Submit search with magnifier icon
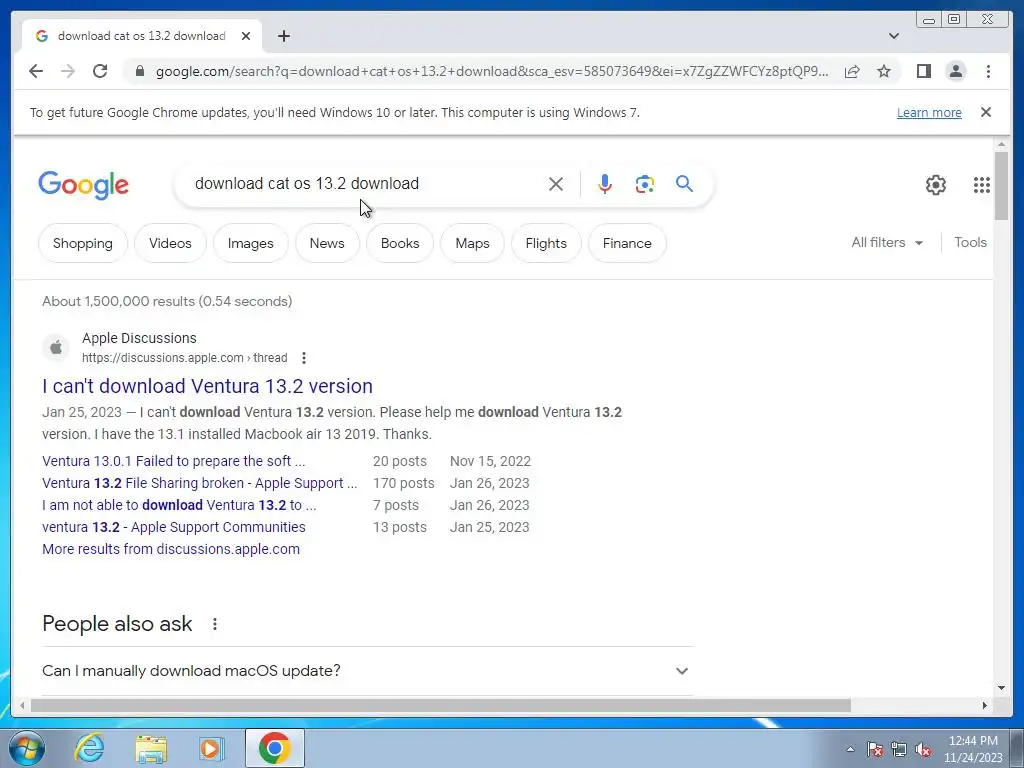Image resolution: width=1024 pixels, height=768 pixels. 684,184
